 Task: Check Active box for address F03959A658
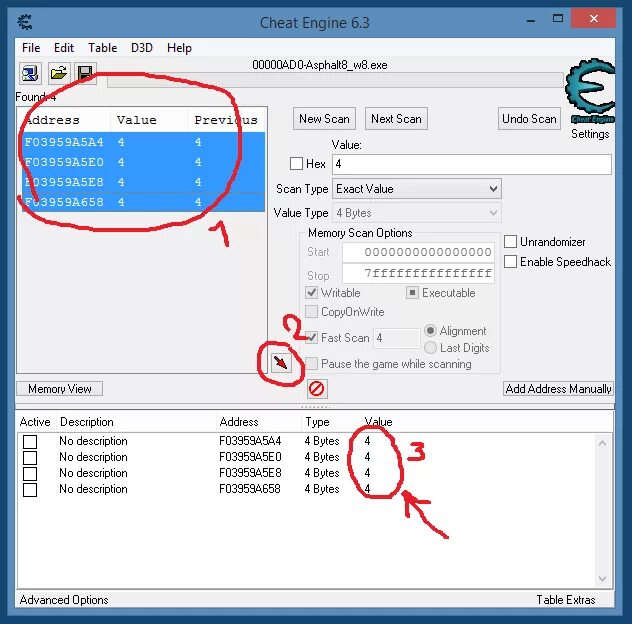click(x=30, y=490)
